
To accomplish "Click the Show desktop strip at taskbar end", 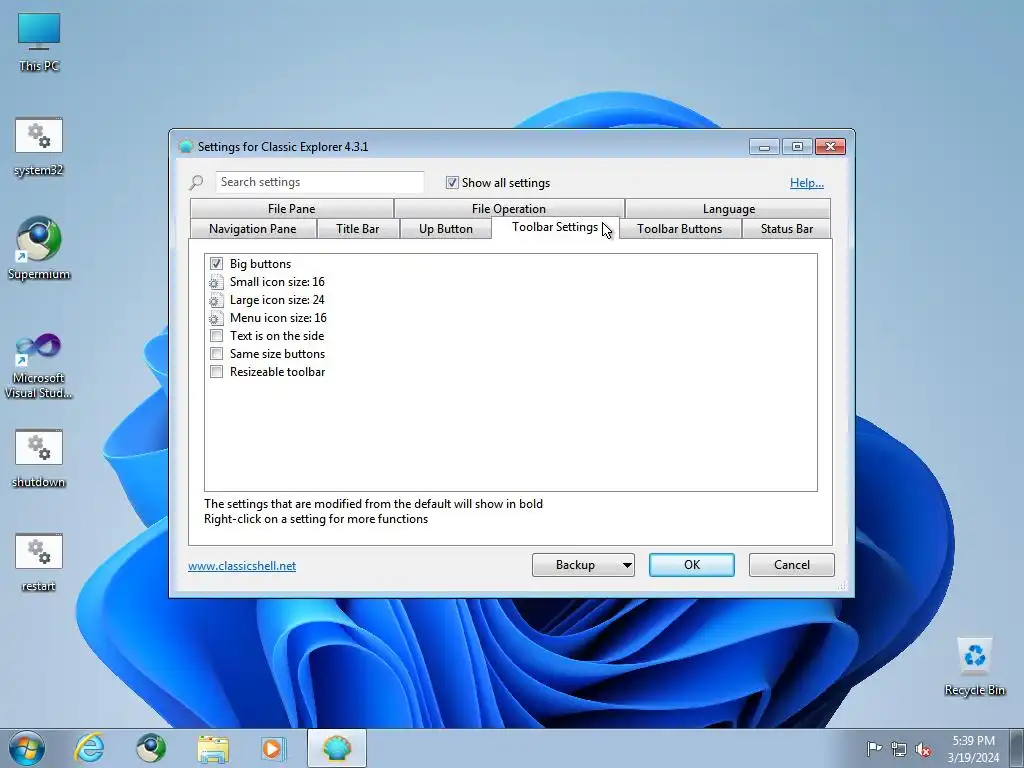I will point(1017,748).
